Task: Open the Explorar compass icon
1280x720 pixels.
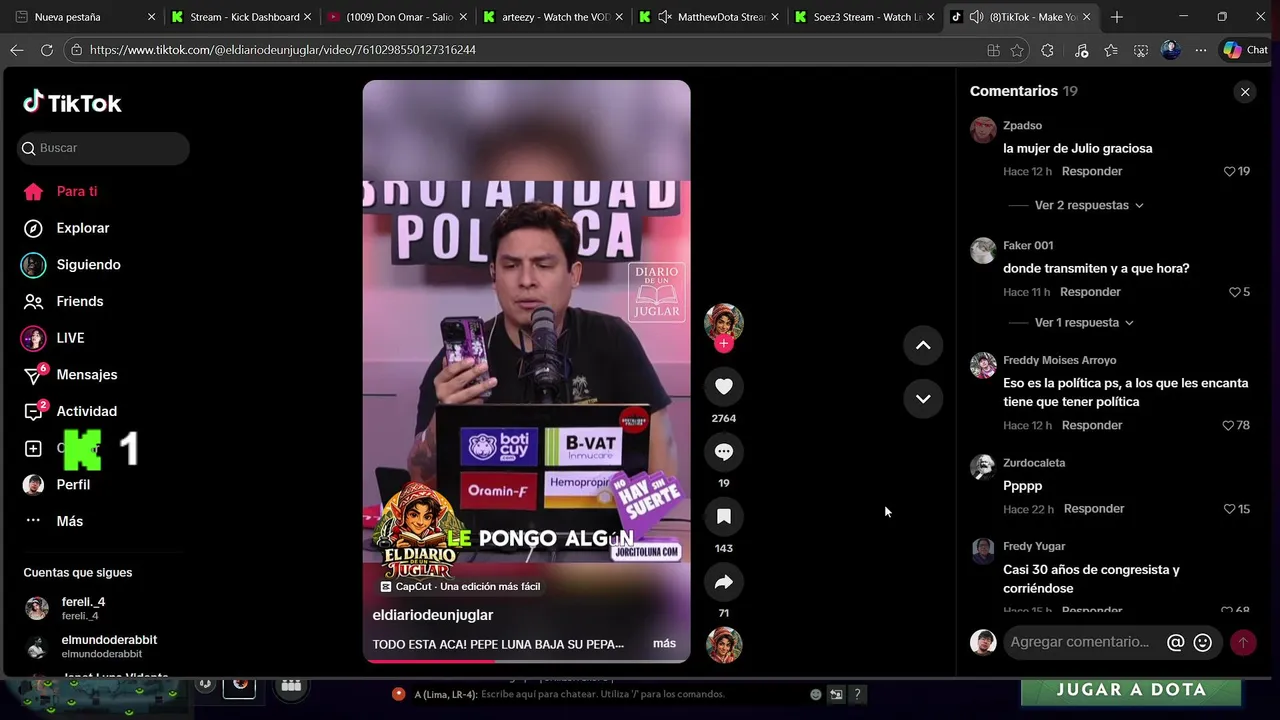Action: pyautogui.click(x=33, y=228)
